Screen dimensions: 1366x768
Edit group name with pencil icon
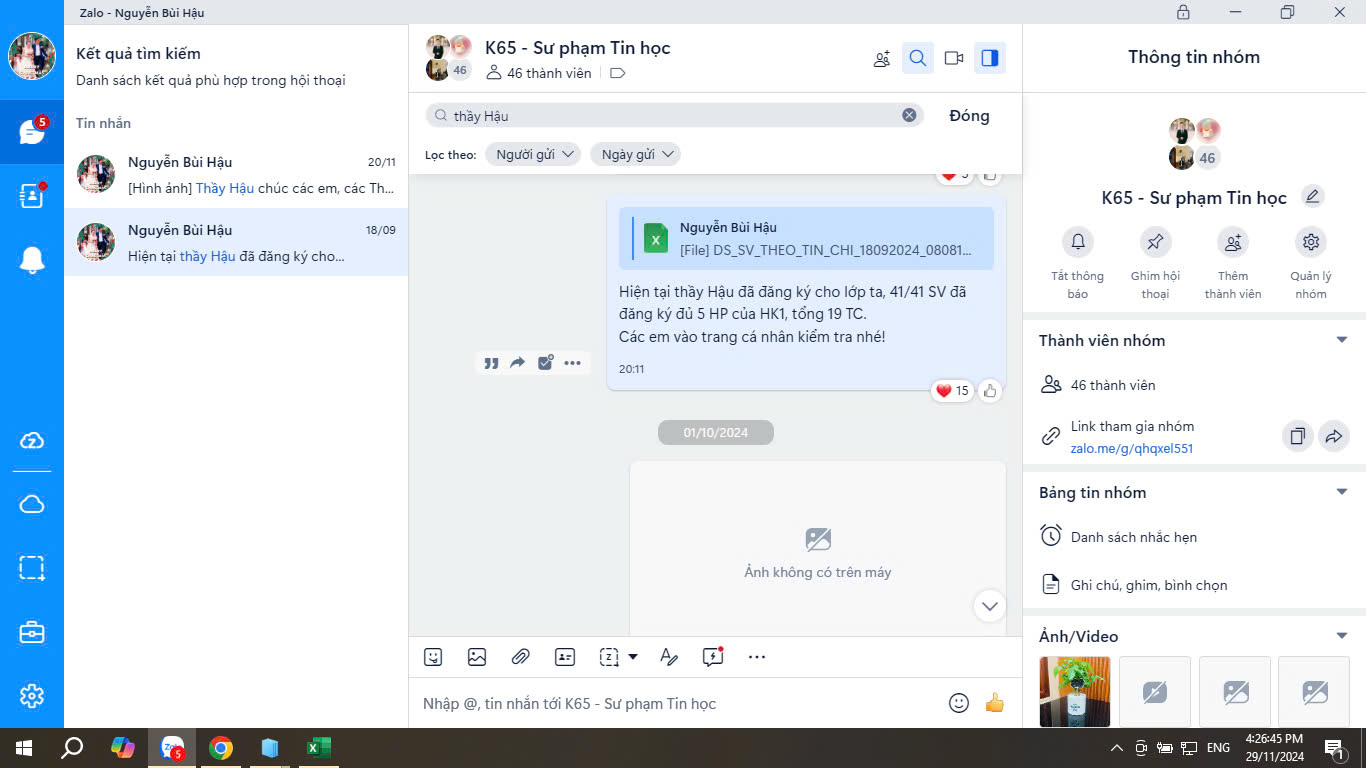1313,196
